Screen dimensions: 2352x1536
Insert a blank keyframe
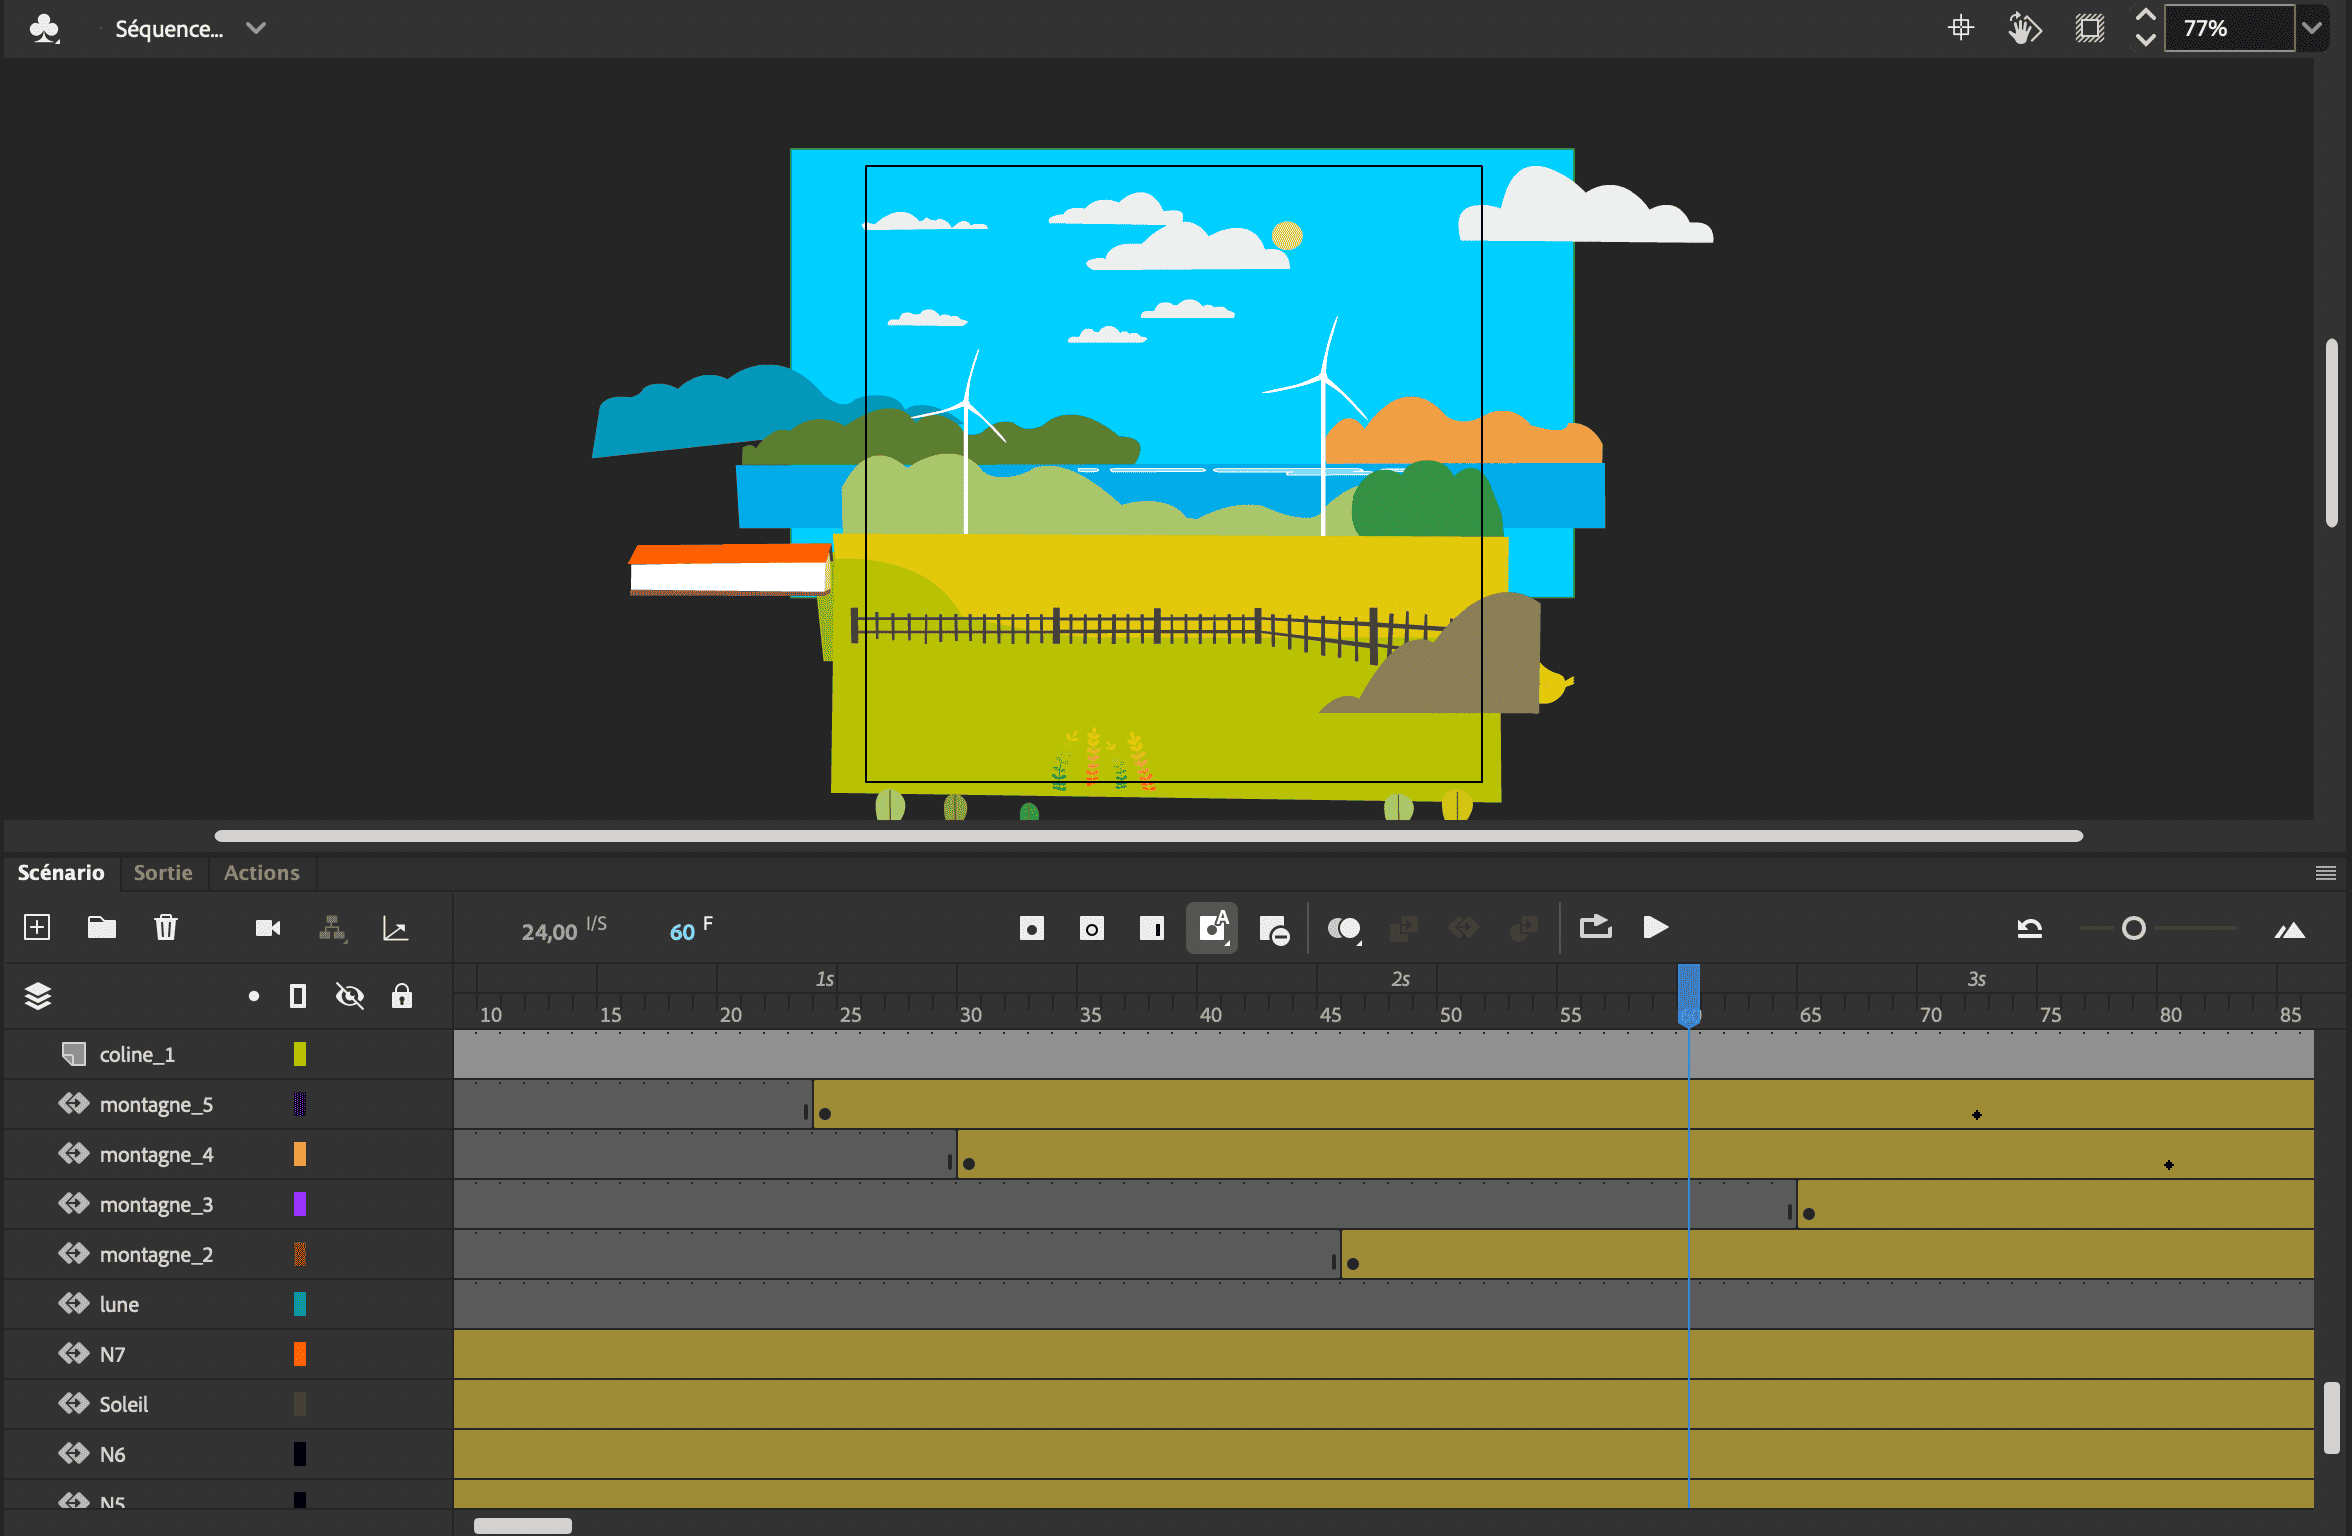point(1092,928)
